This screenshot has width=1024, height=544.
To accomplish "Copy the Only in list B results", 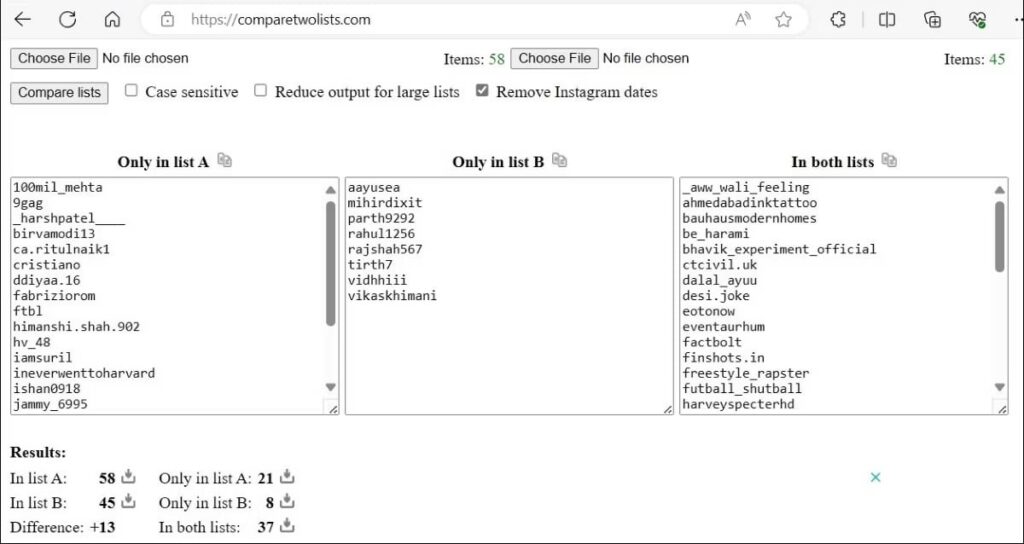I will click(560, 160).
